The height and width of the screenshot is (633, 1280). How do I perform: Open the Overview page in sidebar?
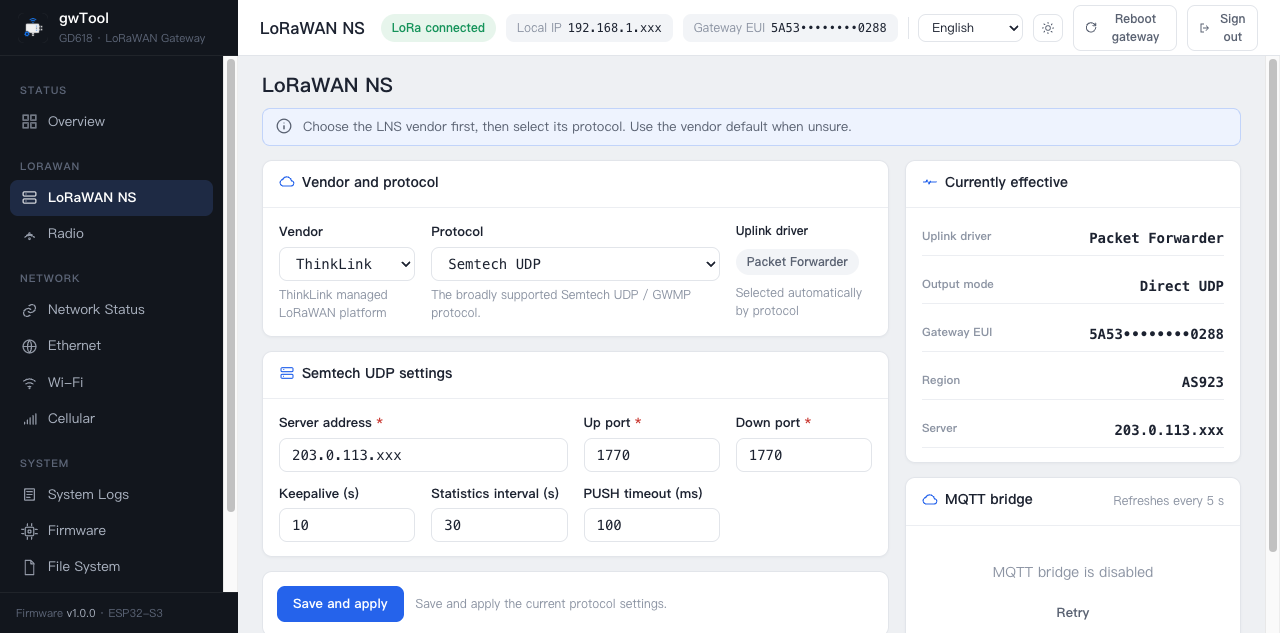tap(111, 121)
